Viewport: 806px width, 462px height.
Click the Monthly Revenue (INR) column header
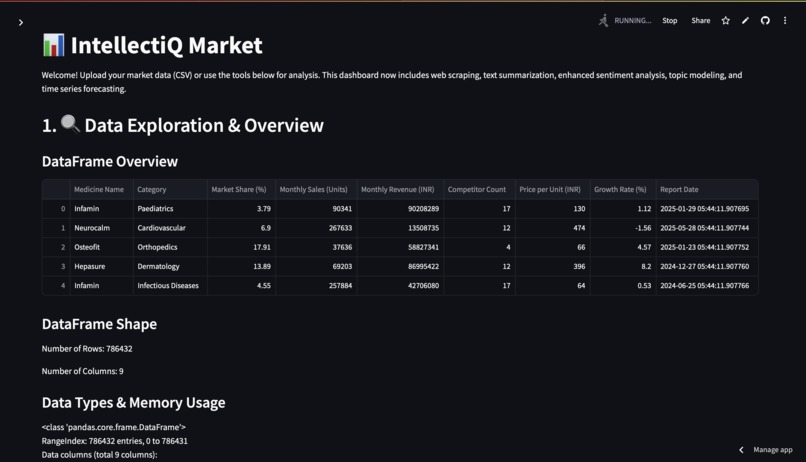click(400, 189)
